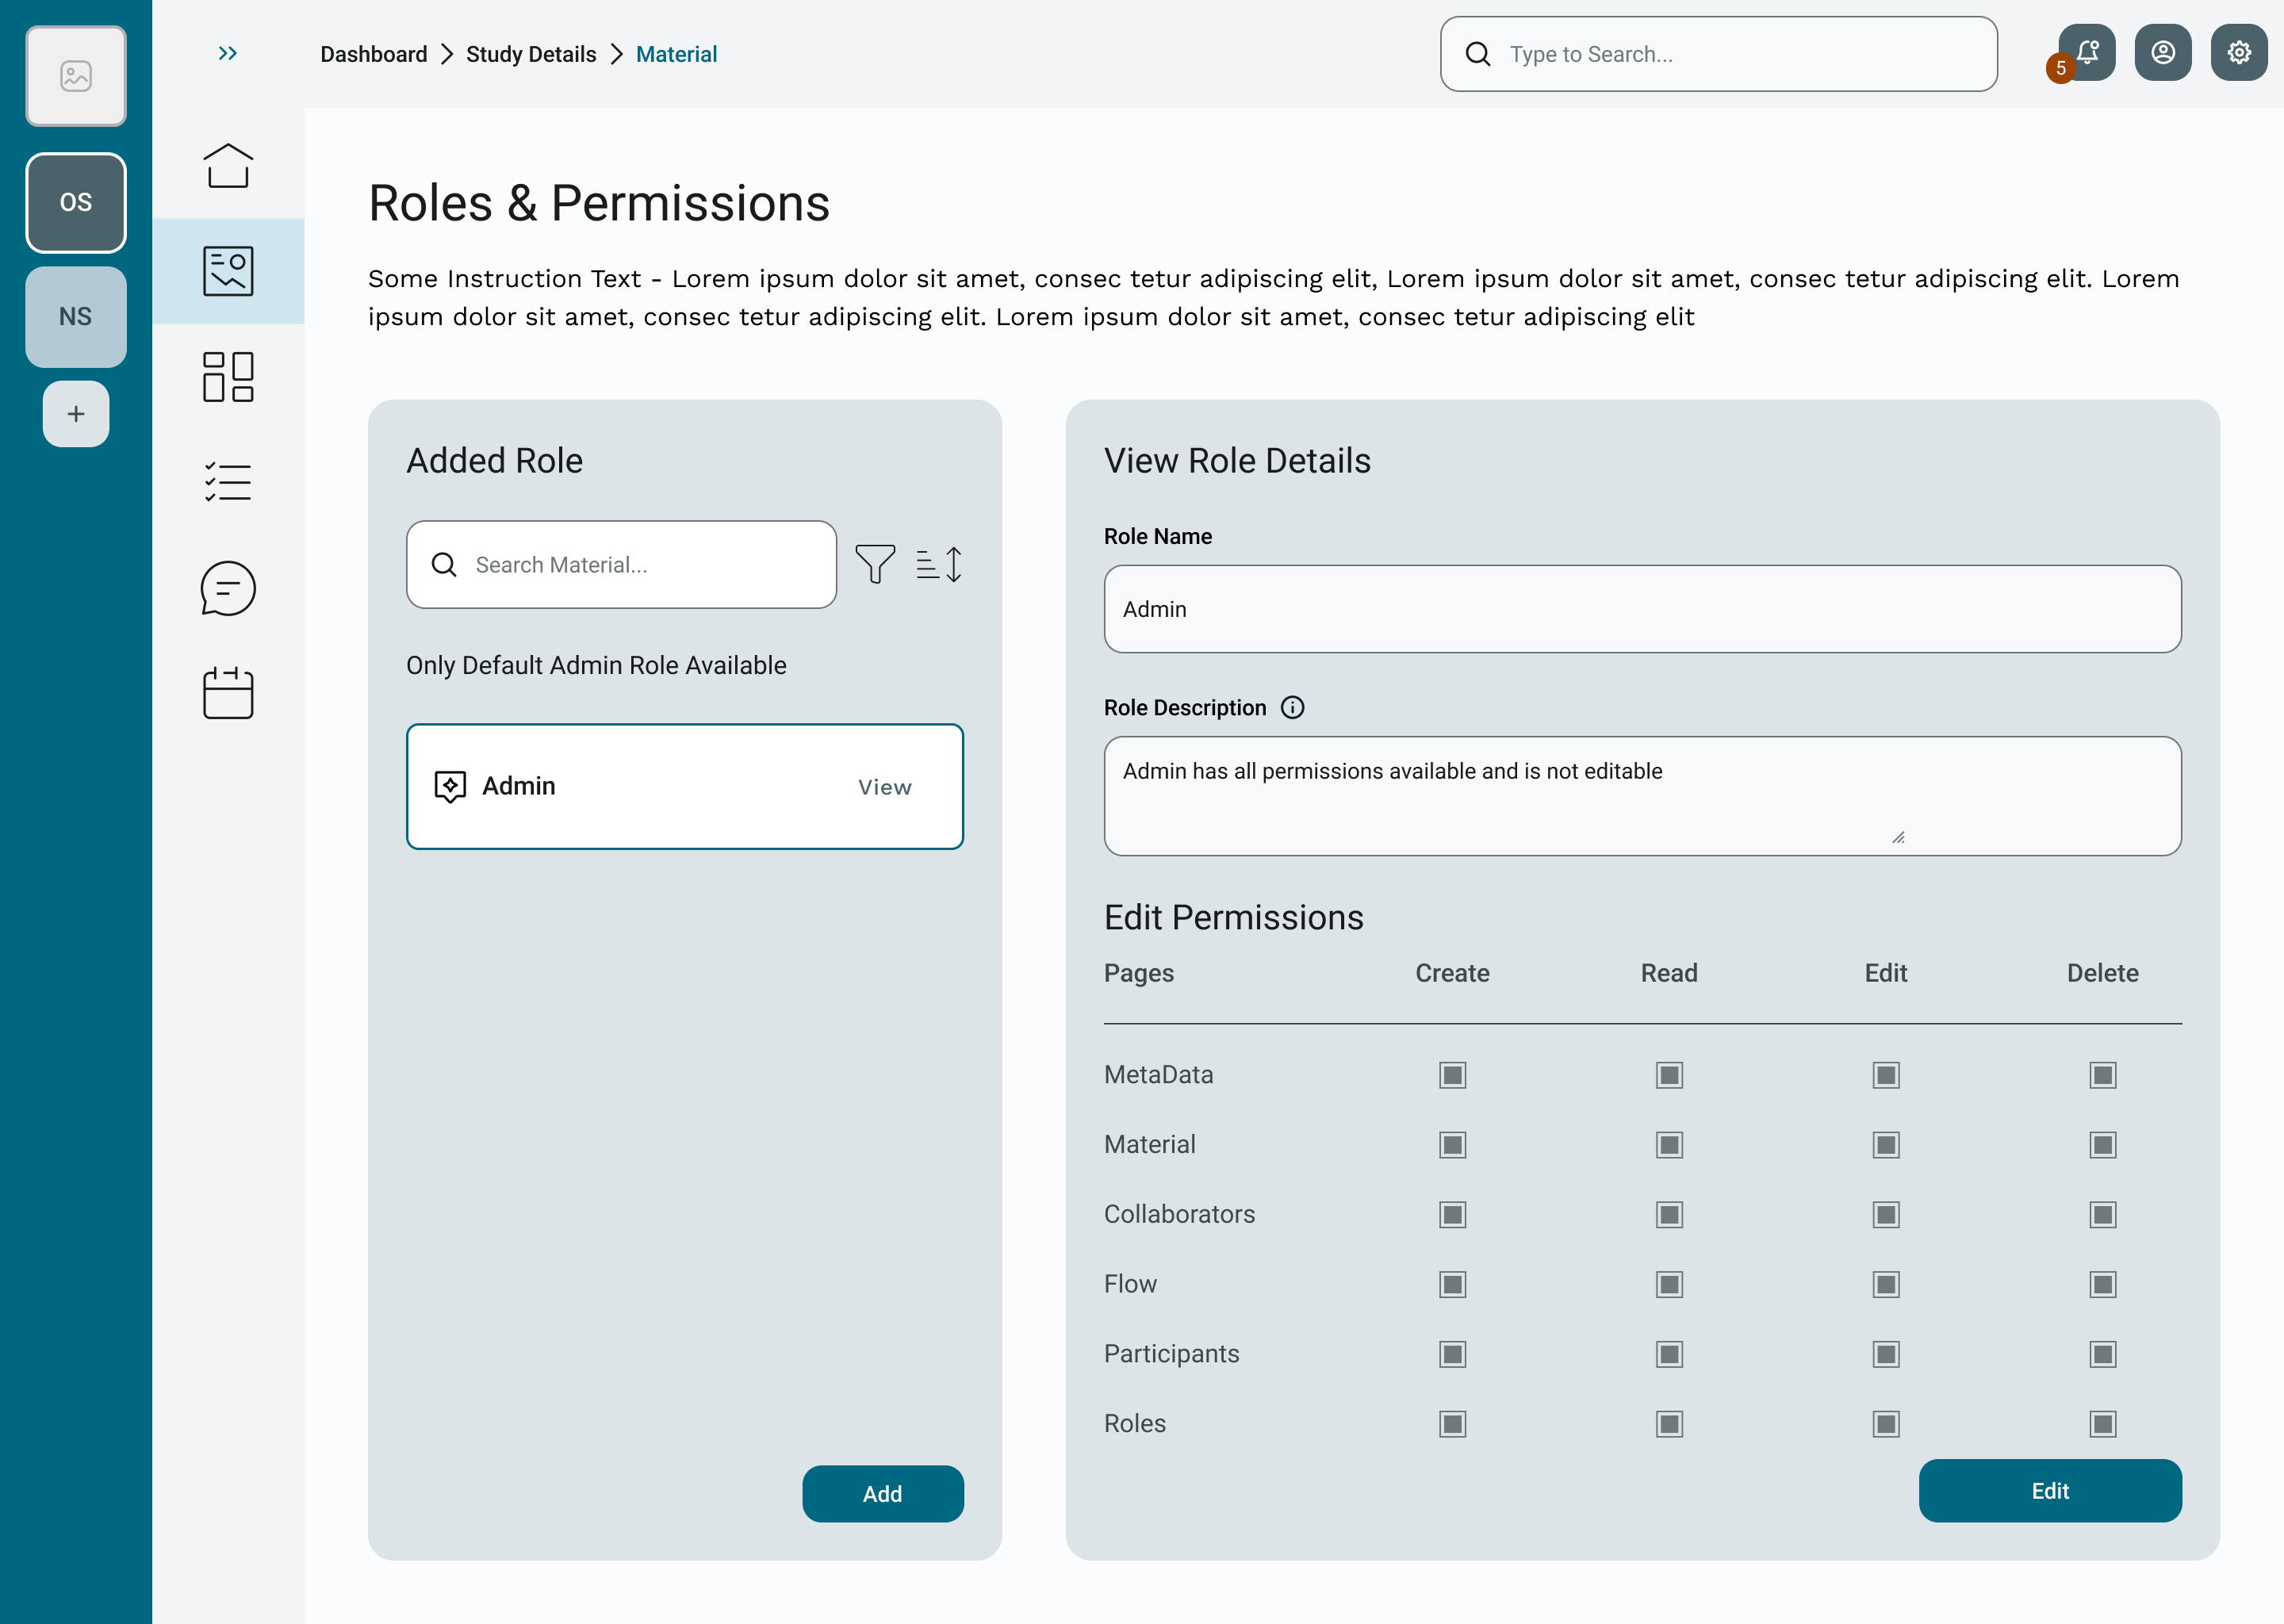
Task: Click the Create column header
Action: (x=1452, y=973)
